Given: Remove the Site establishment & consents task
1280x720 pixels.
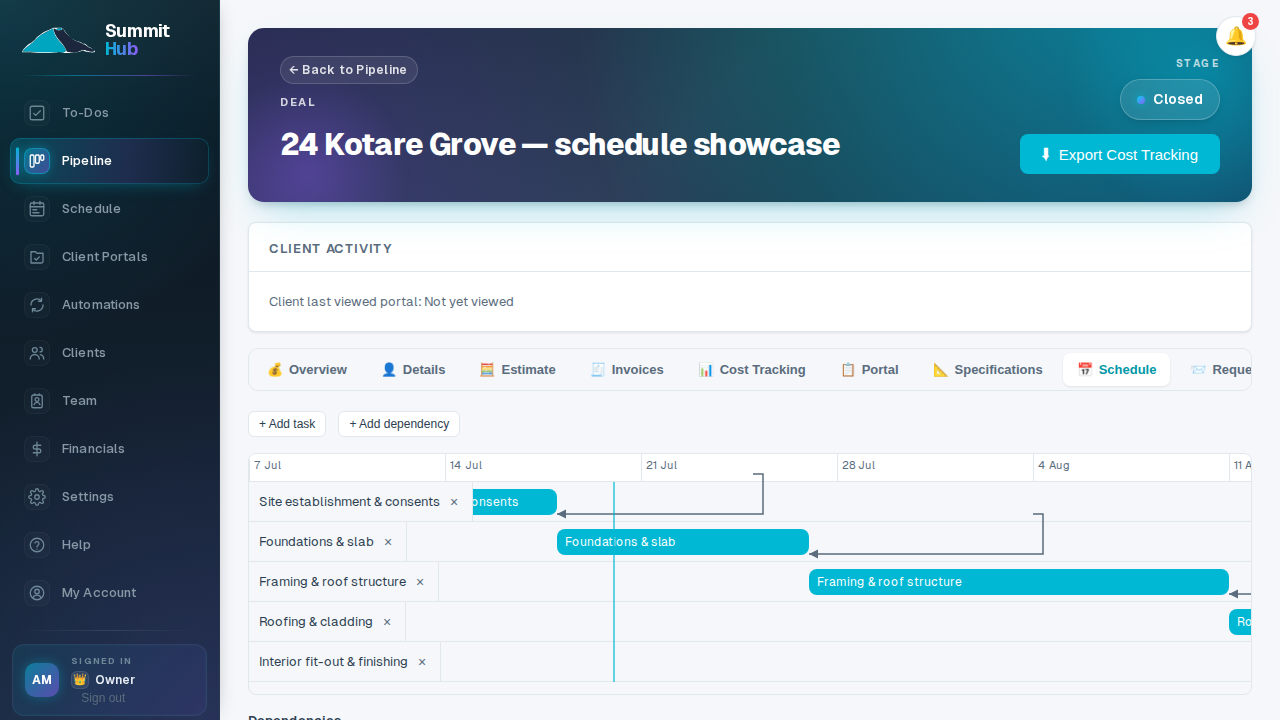Looking at the screenshot, I should [454, 502].
